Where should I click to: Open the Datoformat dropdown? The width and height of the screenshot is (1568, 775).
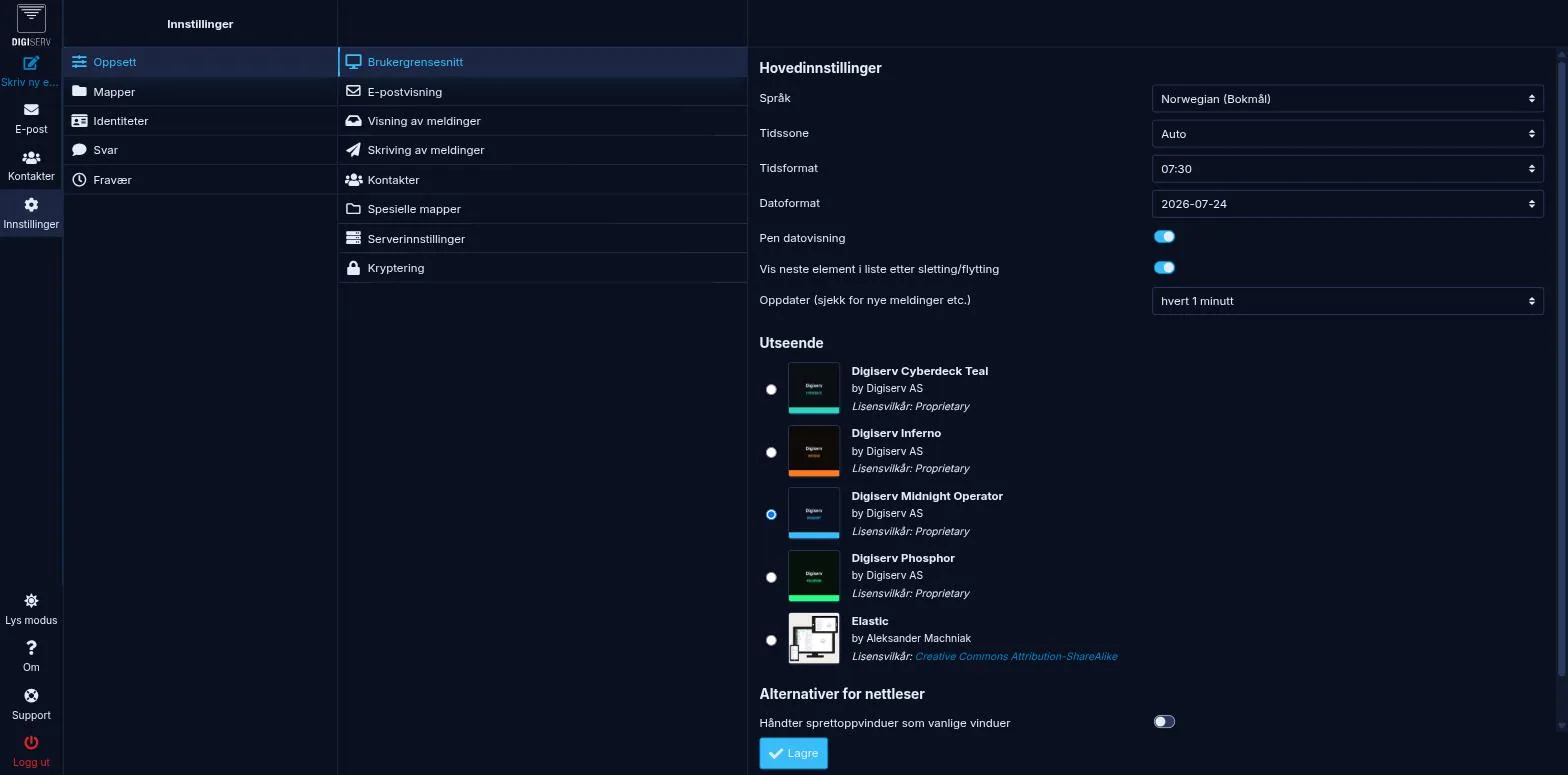[1347, 204]
